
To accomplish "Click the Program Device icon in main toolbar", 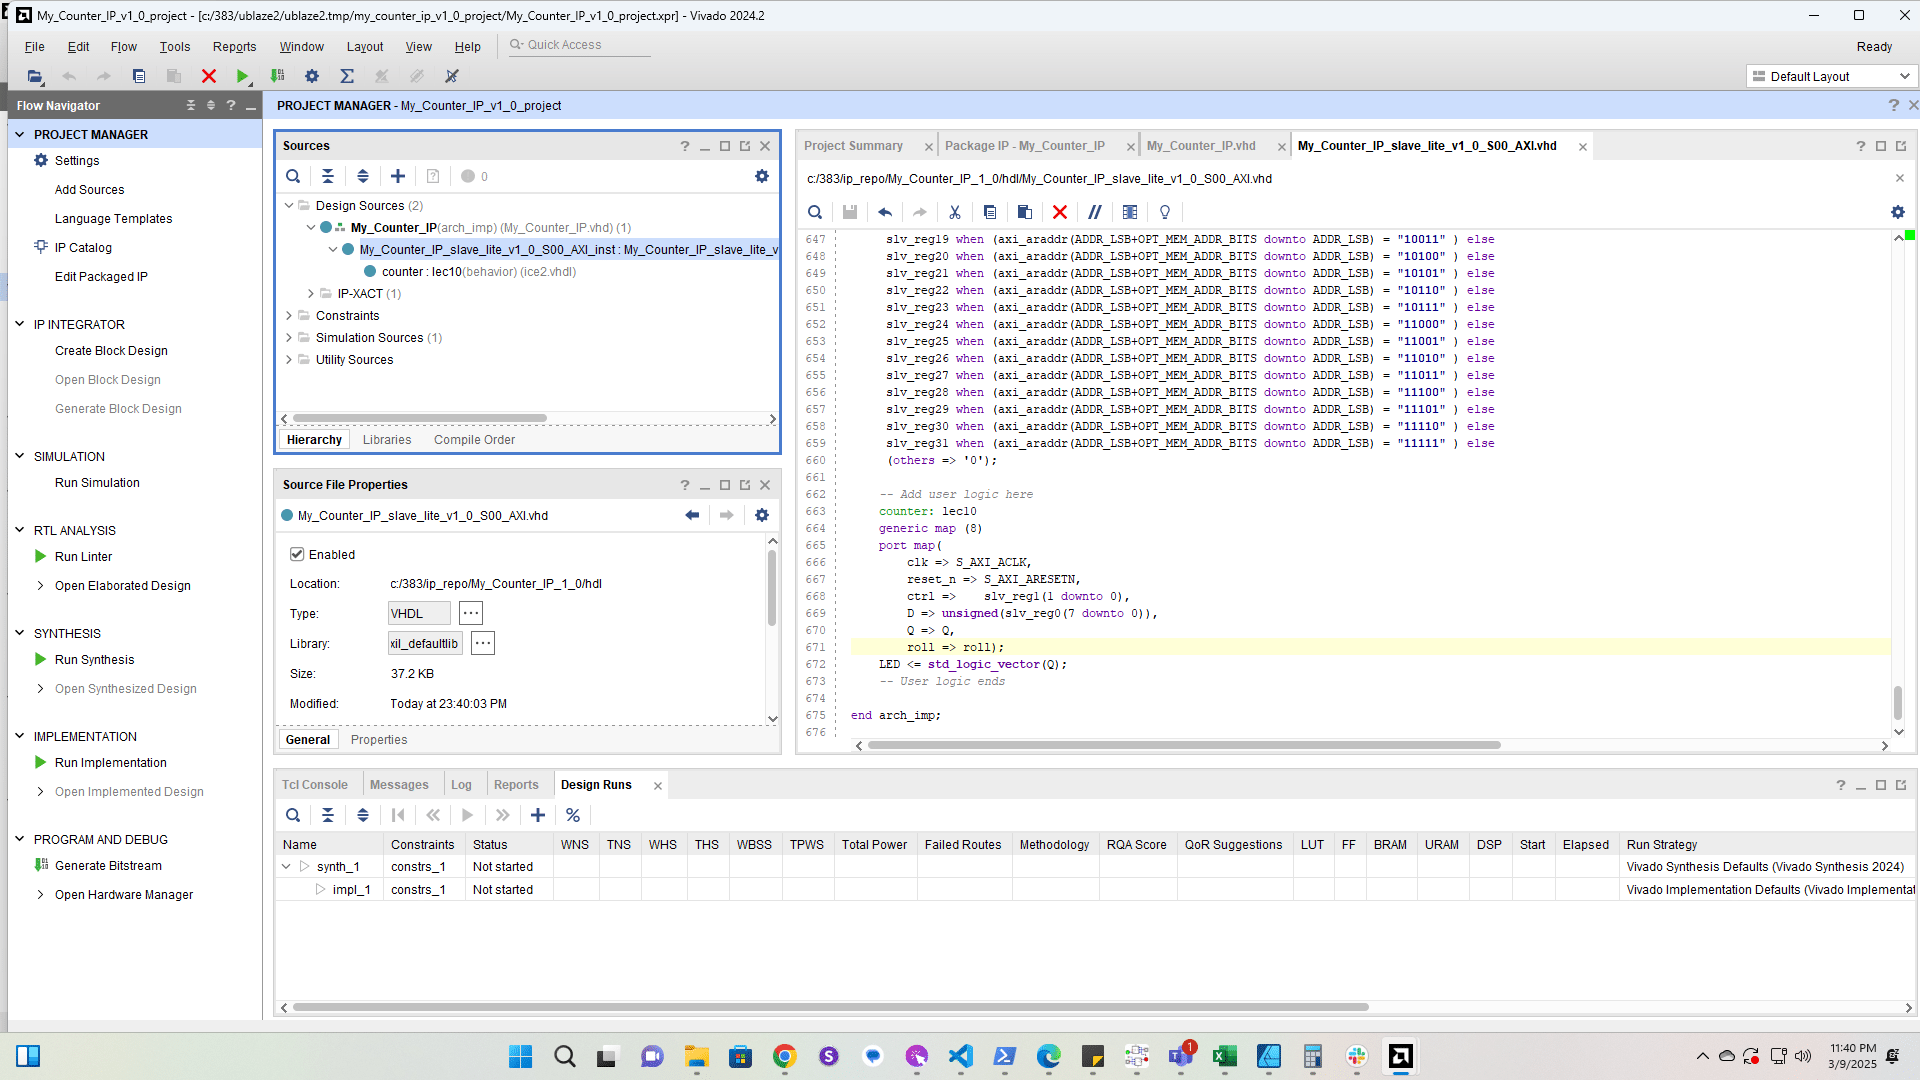I will click(x=278, y=76).
